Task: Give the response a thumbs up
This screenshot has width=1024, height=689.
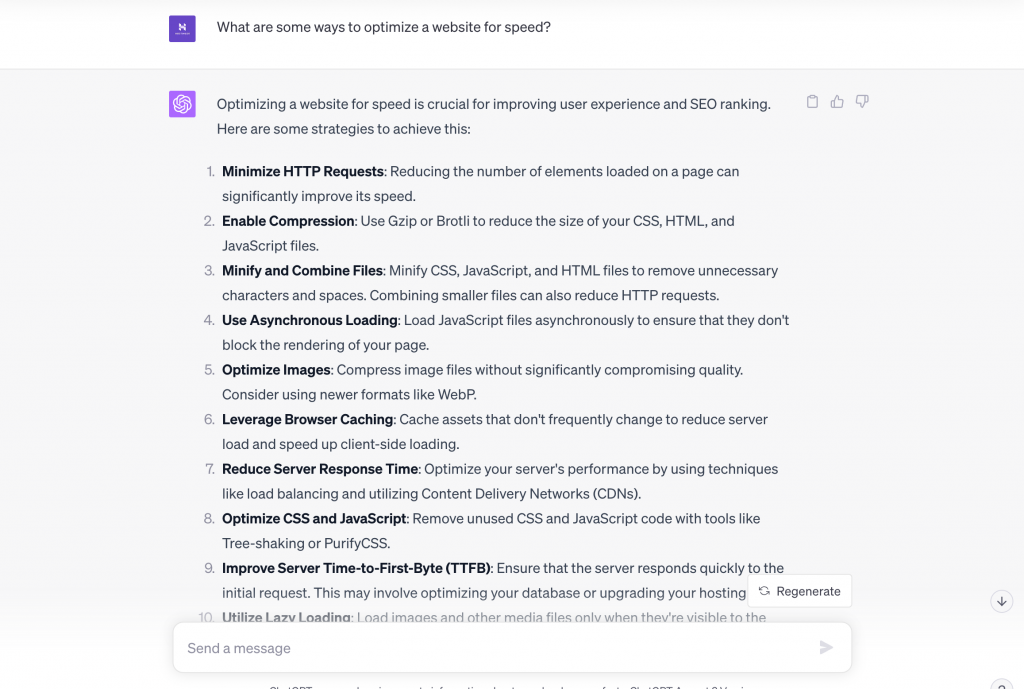Action: [x=837, y=102]
